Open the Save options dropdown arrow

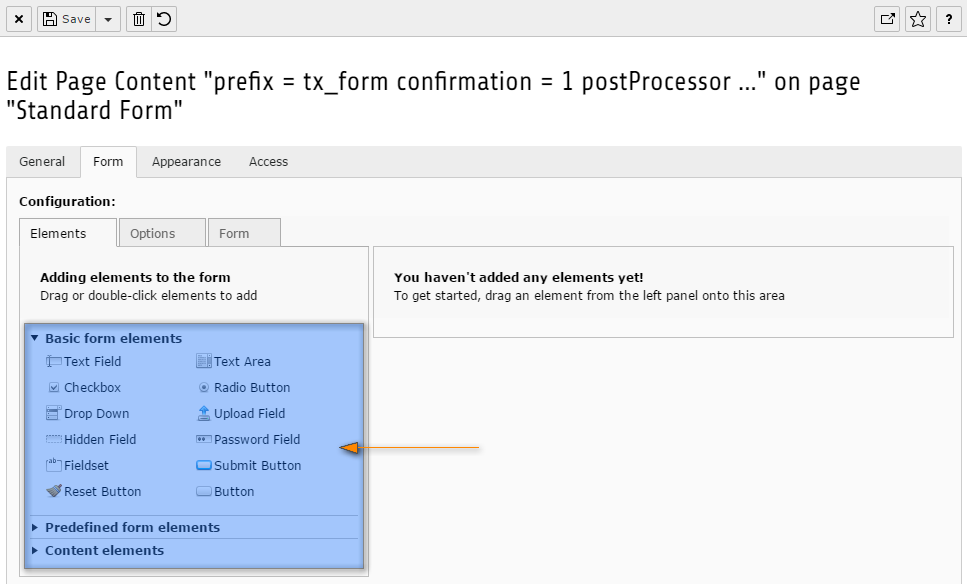(x=108, y=19)
